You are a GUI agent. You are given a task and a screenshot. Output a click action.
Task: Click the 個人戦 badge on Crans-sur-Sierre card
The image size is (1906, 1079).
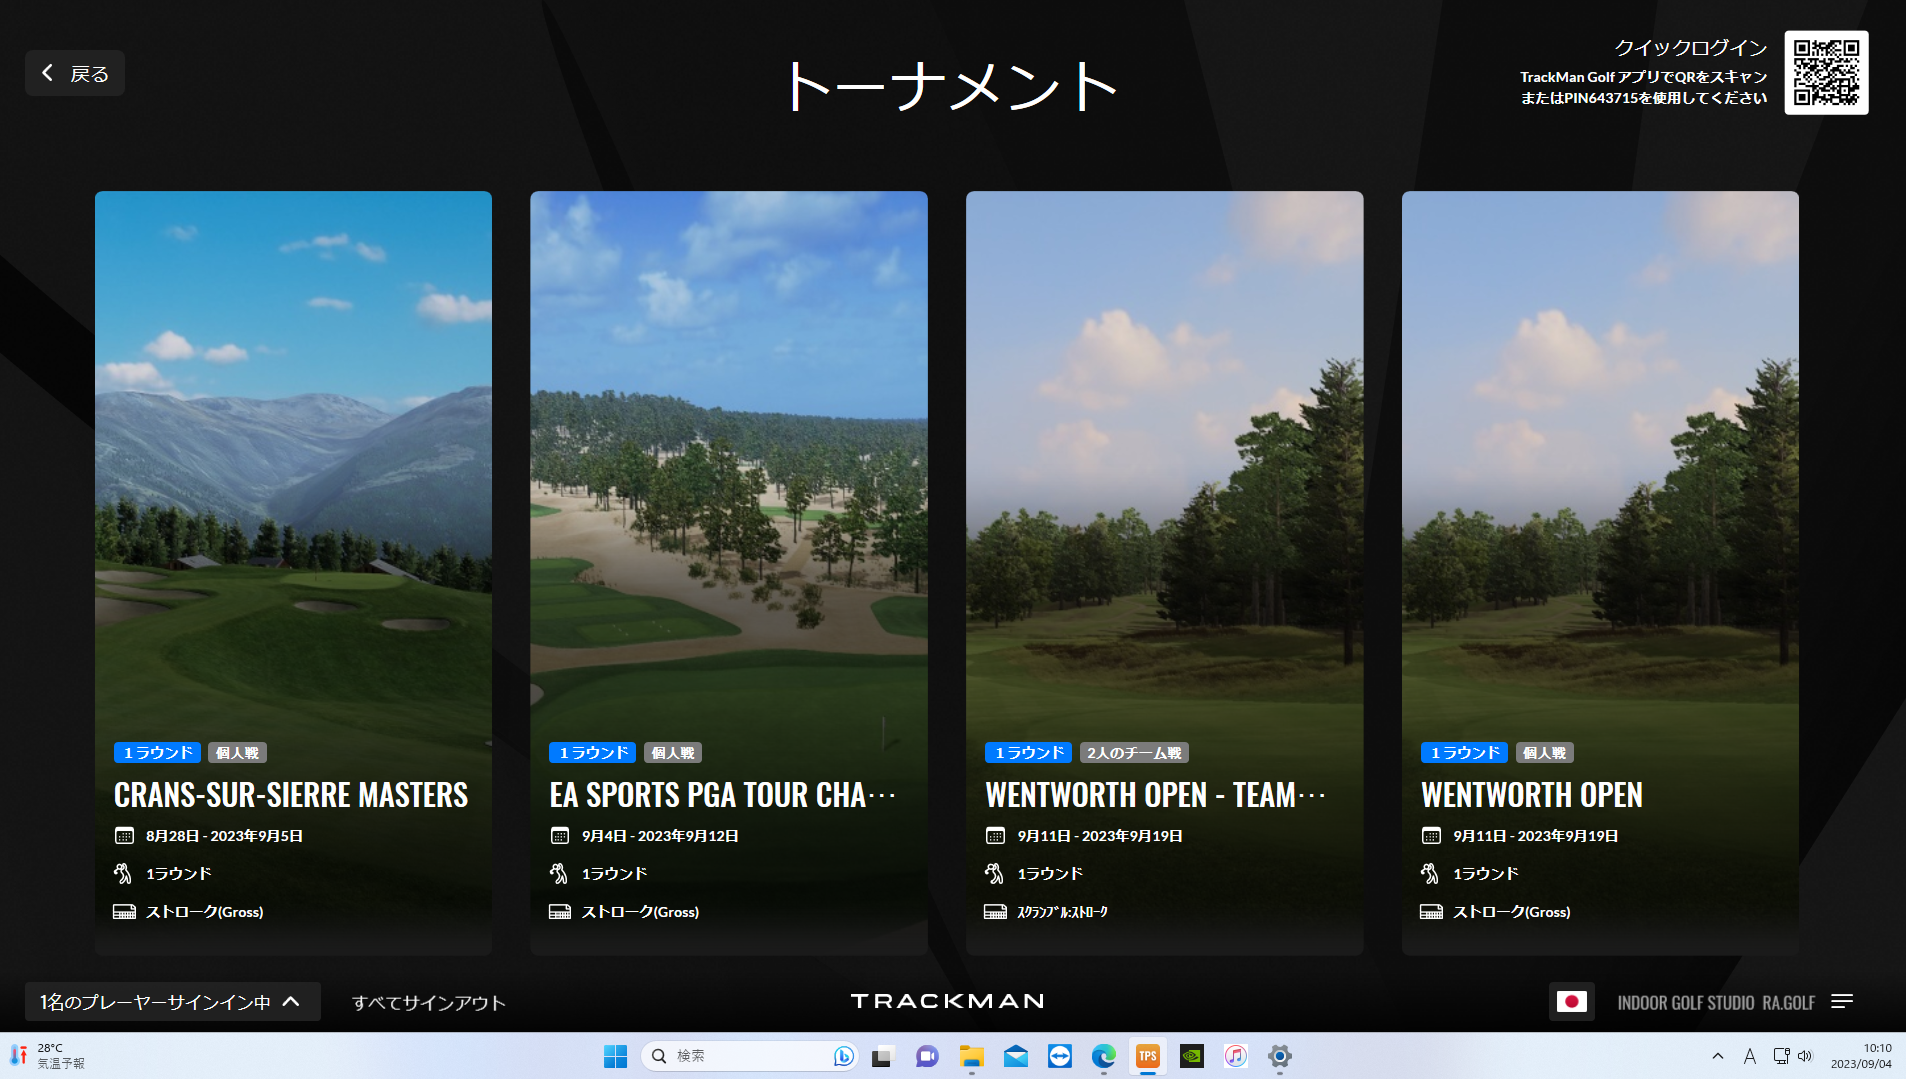tap(237, 753)
